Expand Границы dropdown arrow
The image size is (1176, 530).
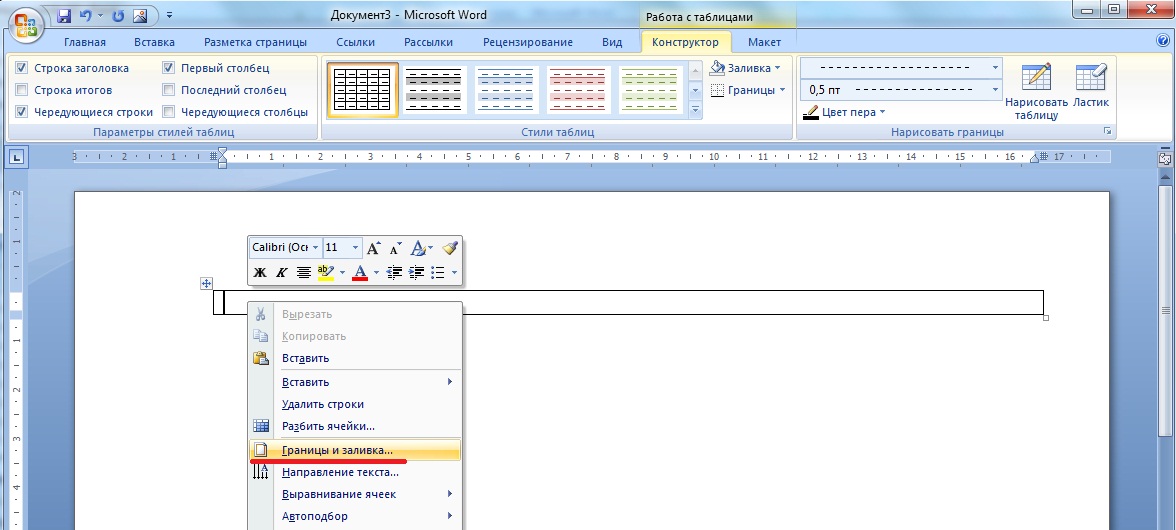782,90
